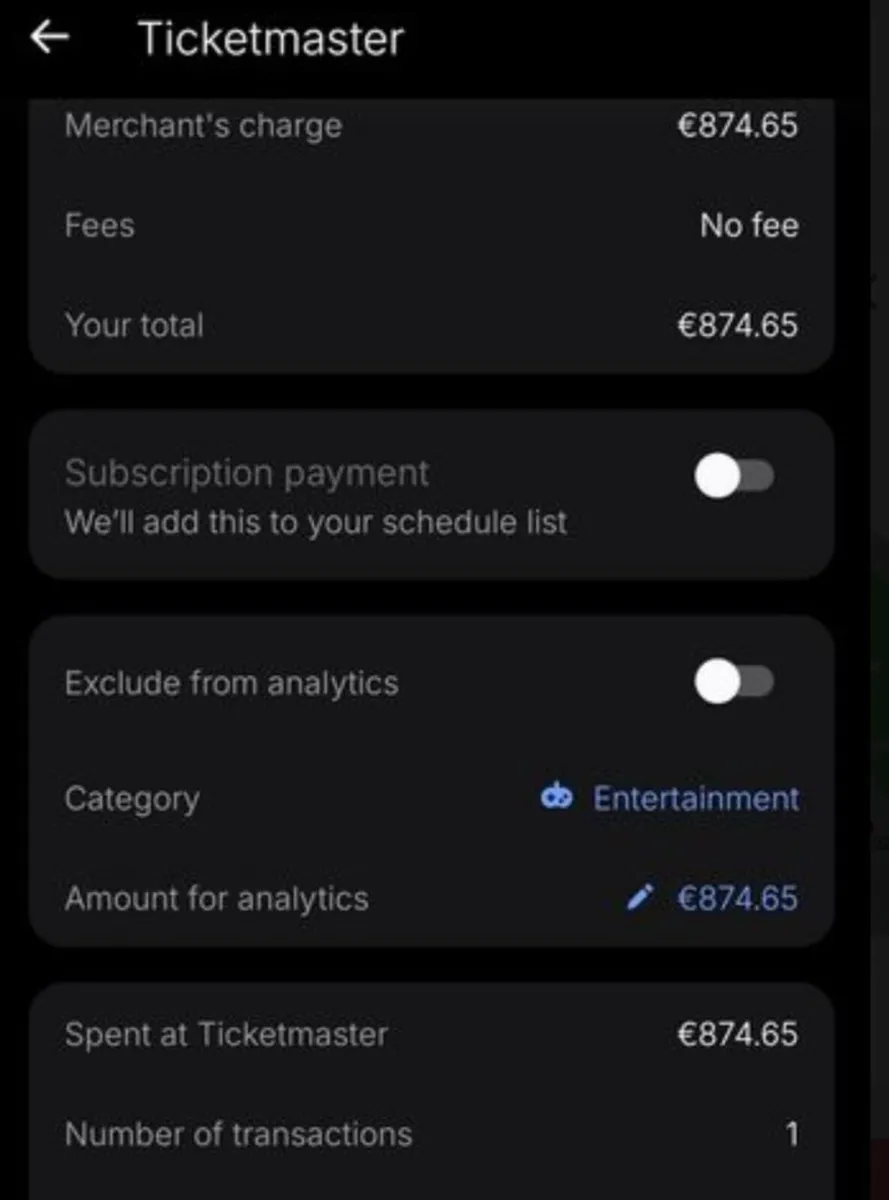Click the Spent at Ticketmaster row label
889x1200 pixels.
[226, 1034]
